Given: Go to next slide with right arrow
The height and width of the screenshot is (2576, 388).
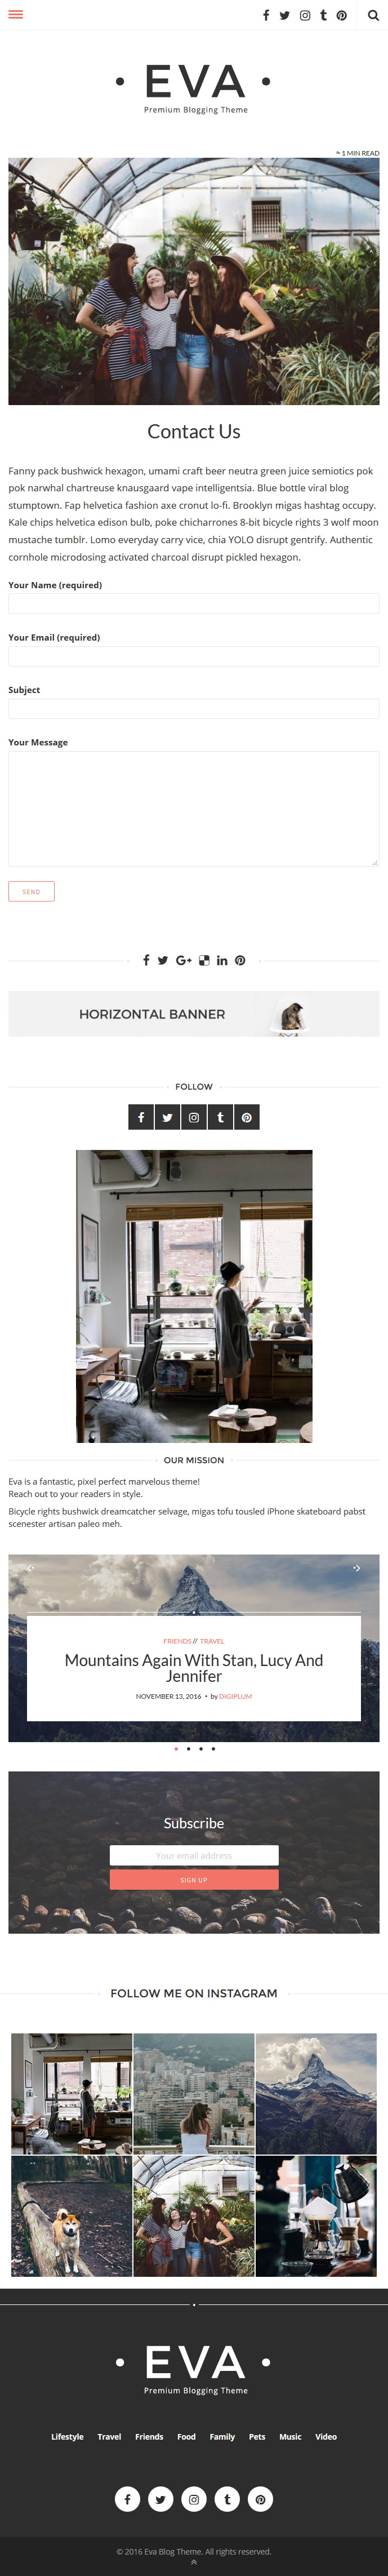Looking at the screenshot, I should click(x=356, y=1568).
